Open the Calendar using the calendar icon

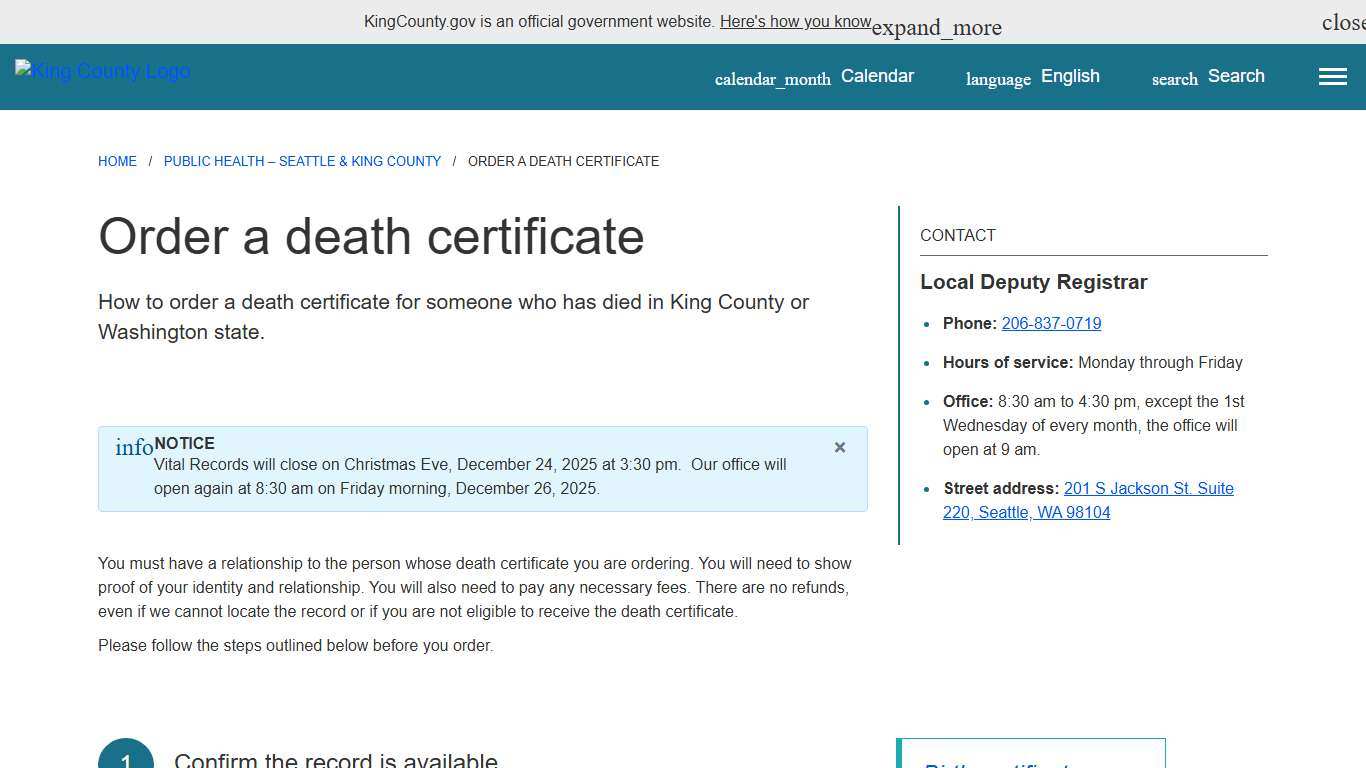coord(772,77)
